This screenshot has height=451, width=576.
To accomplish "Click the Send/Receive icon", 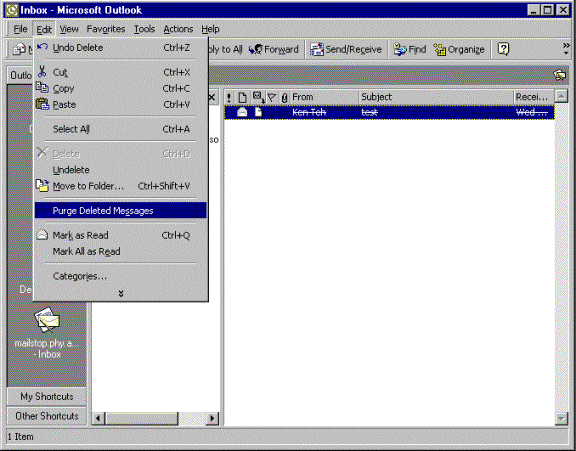I will 317,49.
